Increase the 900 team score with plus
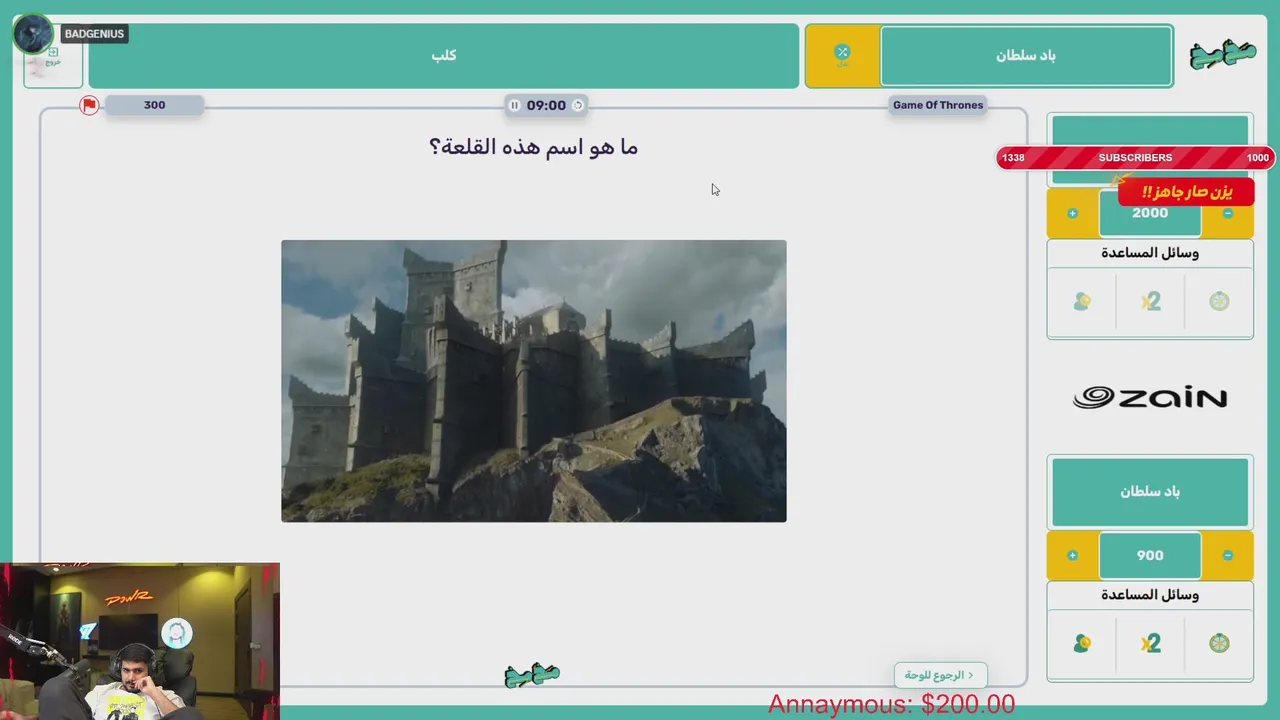 [1072, 555]
